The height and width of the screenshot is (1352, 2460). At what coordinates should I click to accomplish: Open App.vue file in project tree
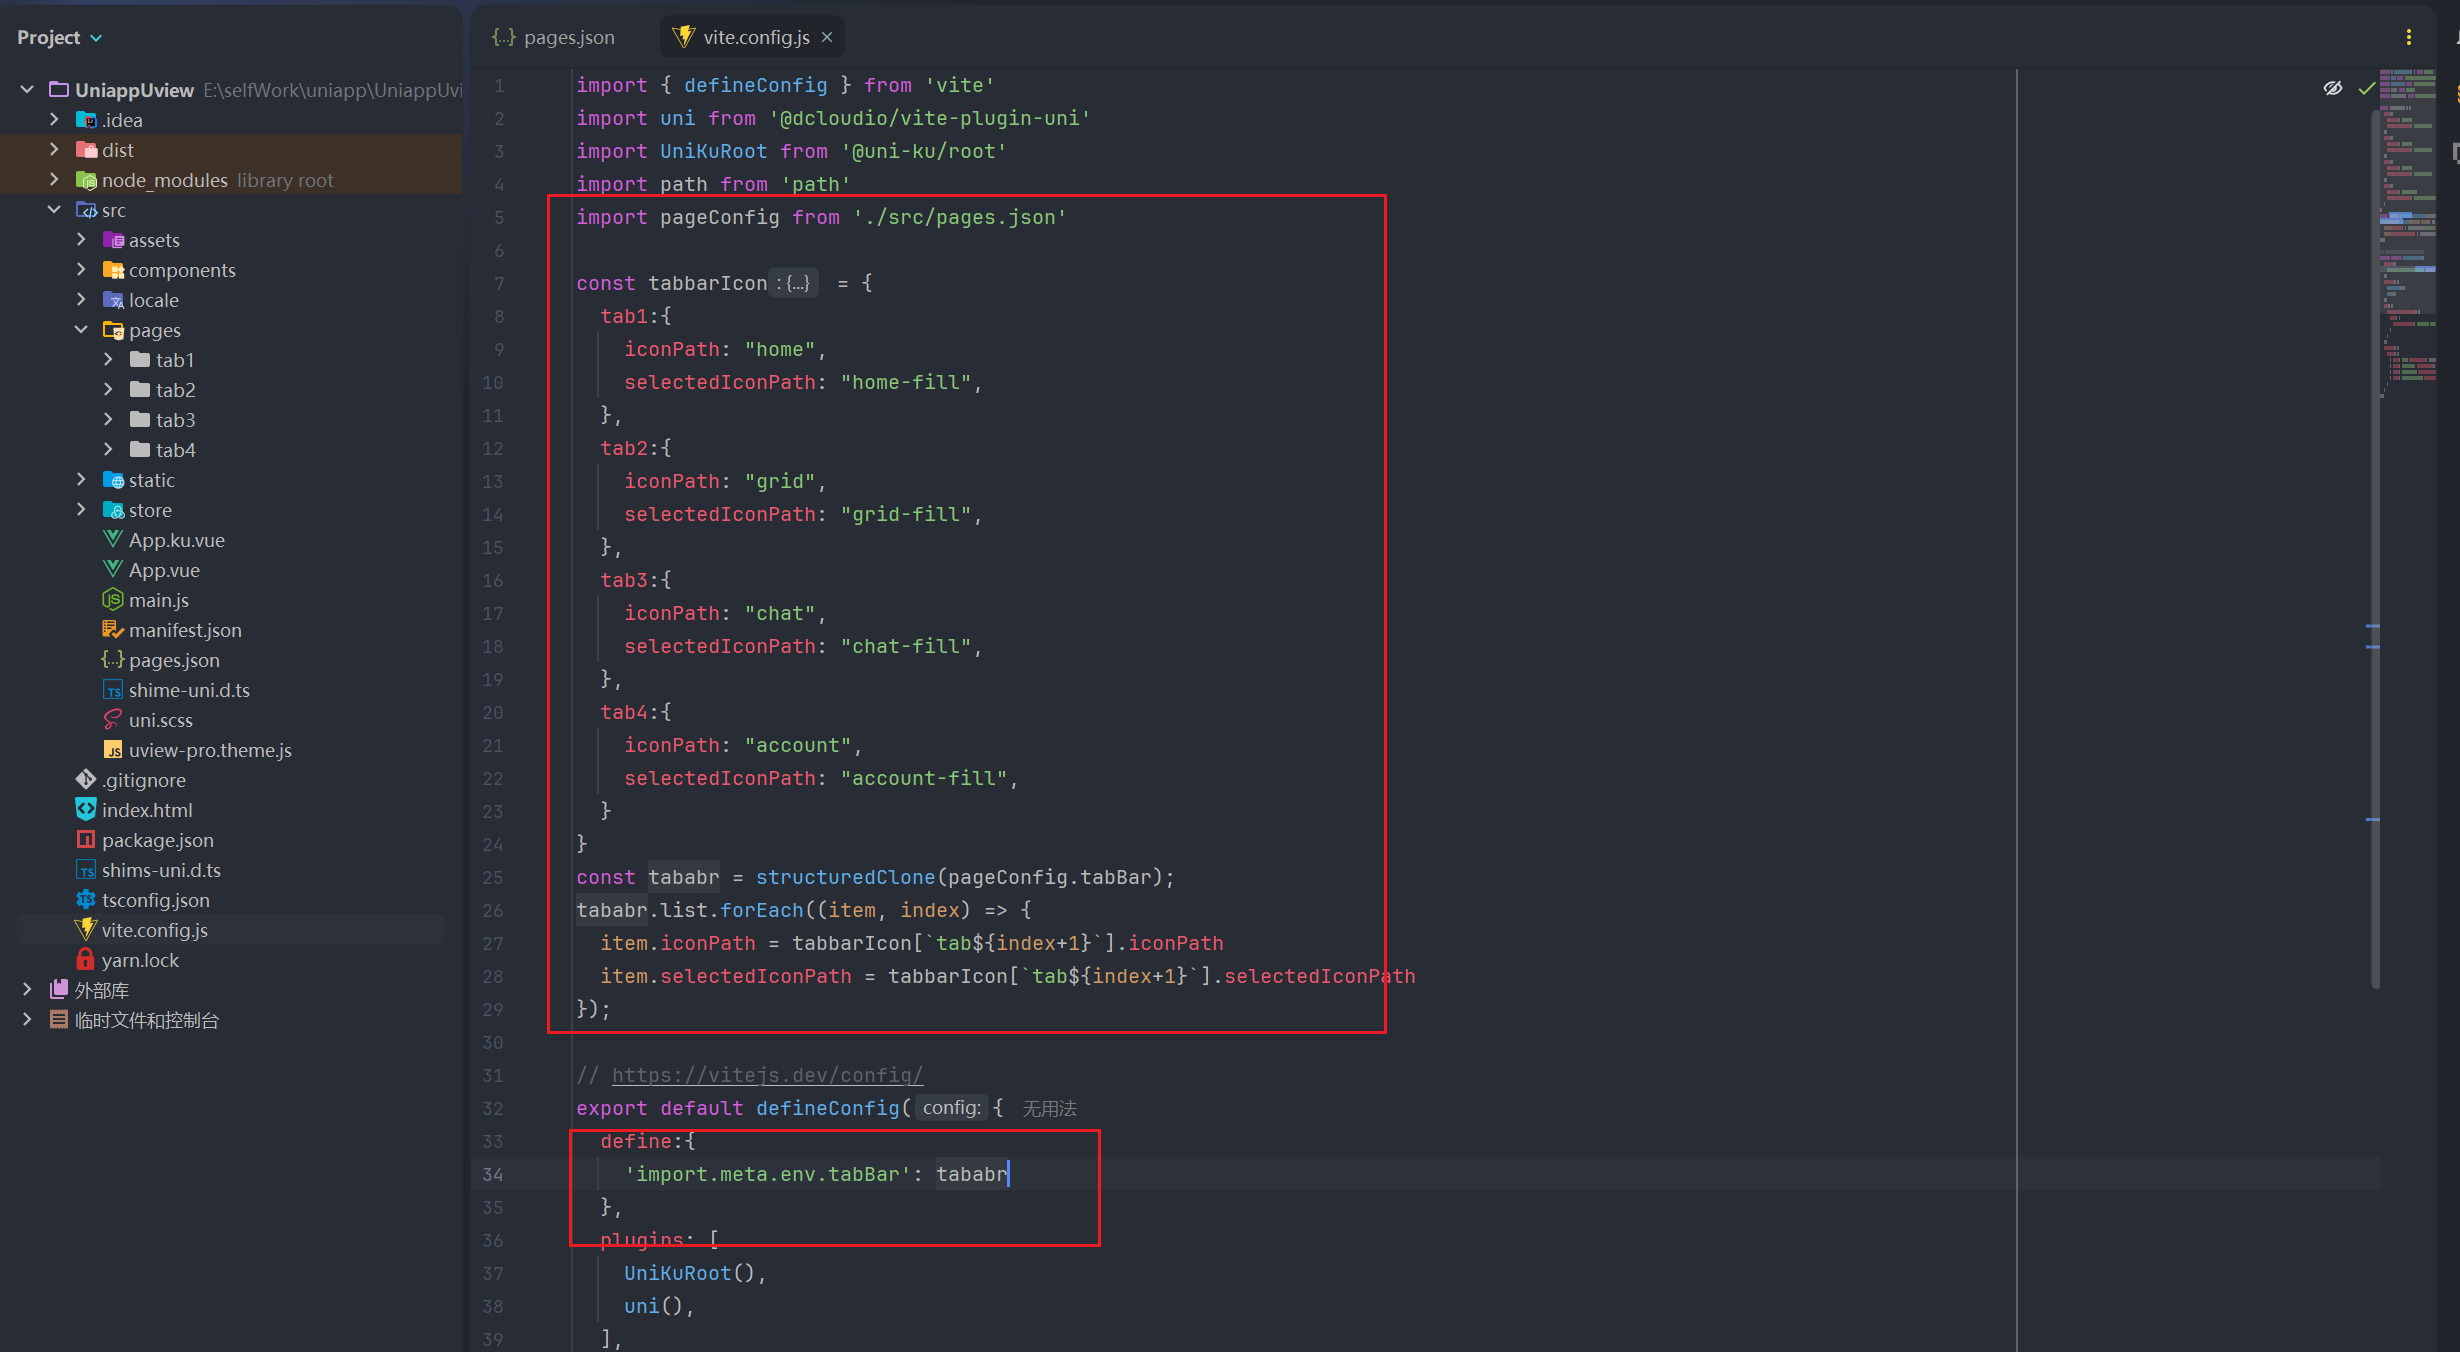tap(164, 570)
